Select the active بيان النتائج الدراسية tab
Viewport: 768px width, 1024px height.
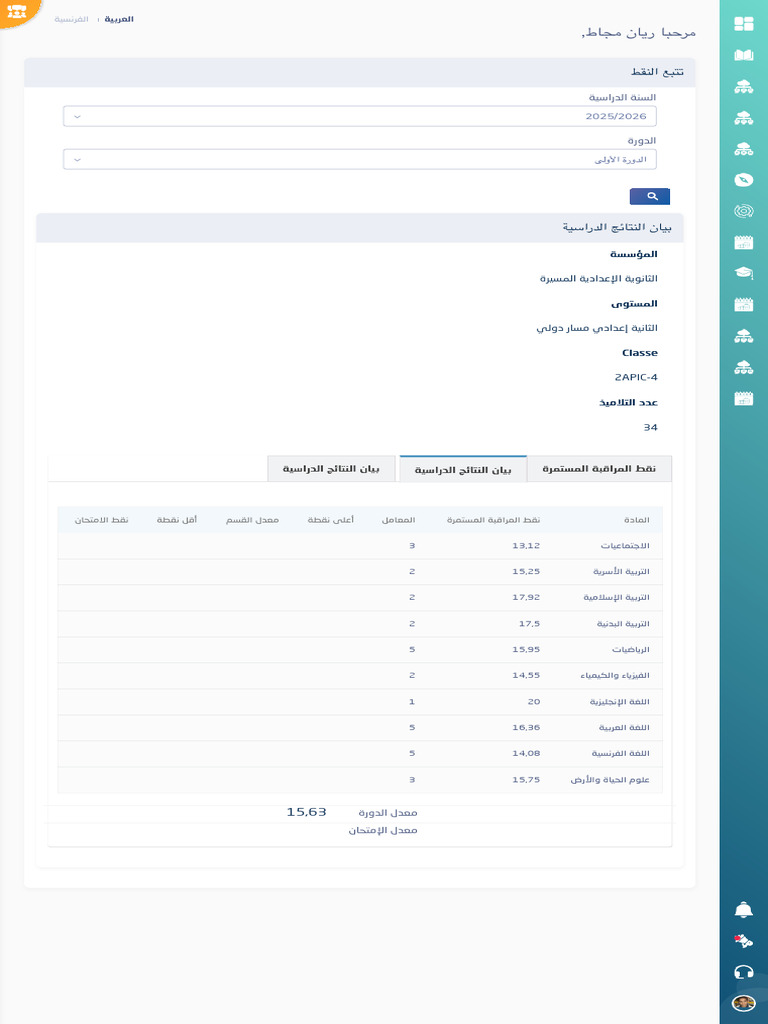point(463,470)
